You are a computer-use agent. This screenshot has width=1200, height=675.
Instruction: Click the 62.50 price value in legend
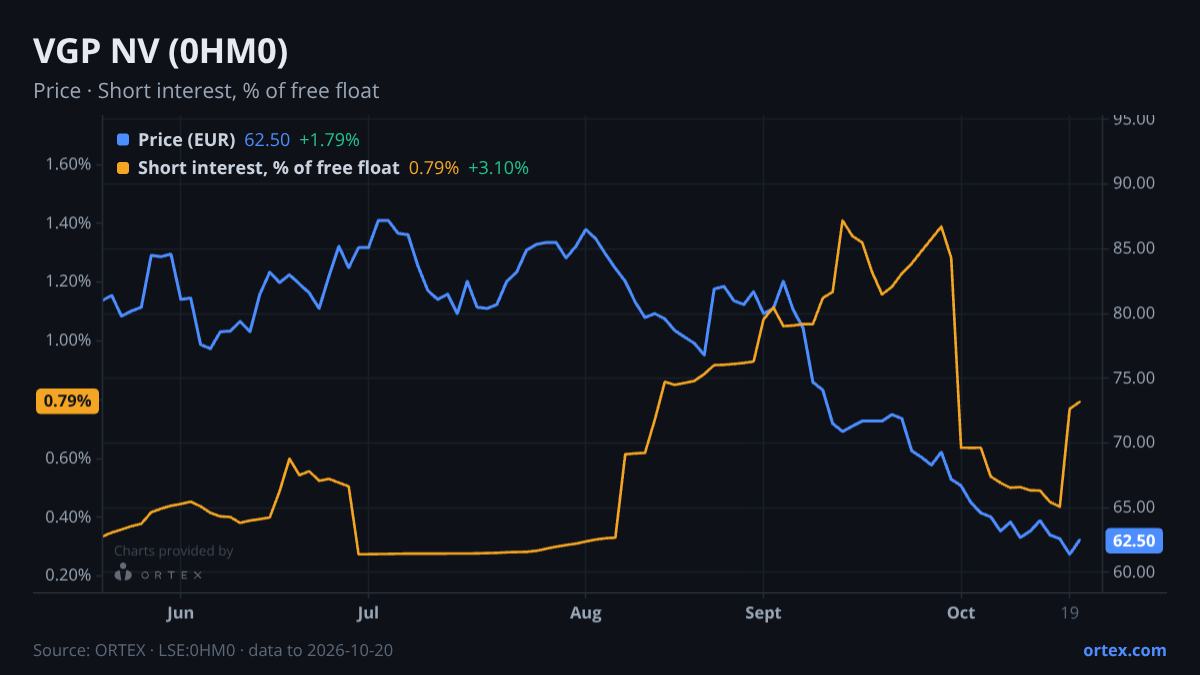(x=267, y=139)
